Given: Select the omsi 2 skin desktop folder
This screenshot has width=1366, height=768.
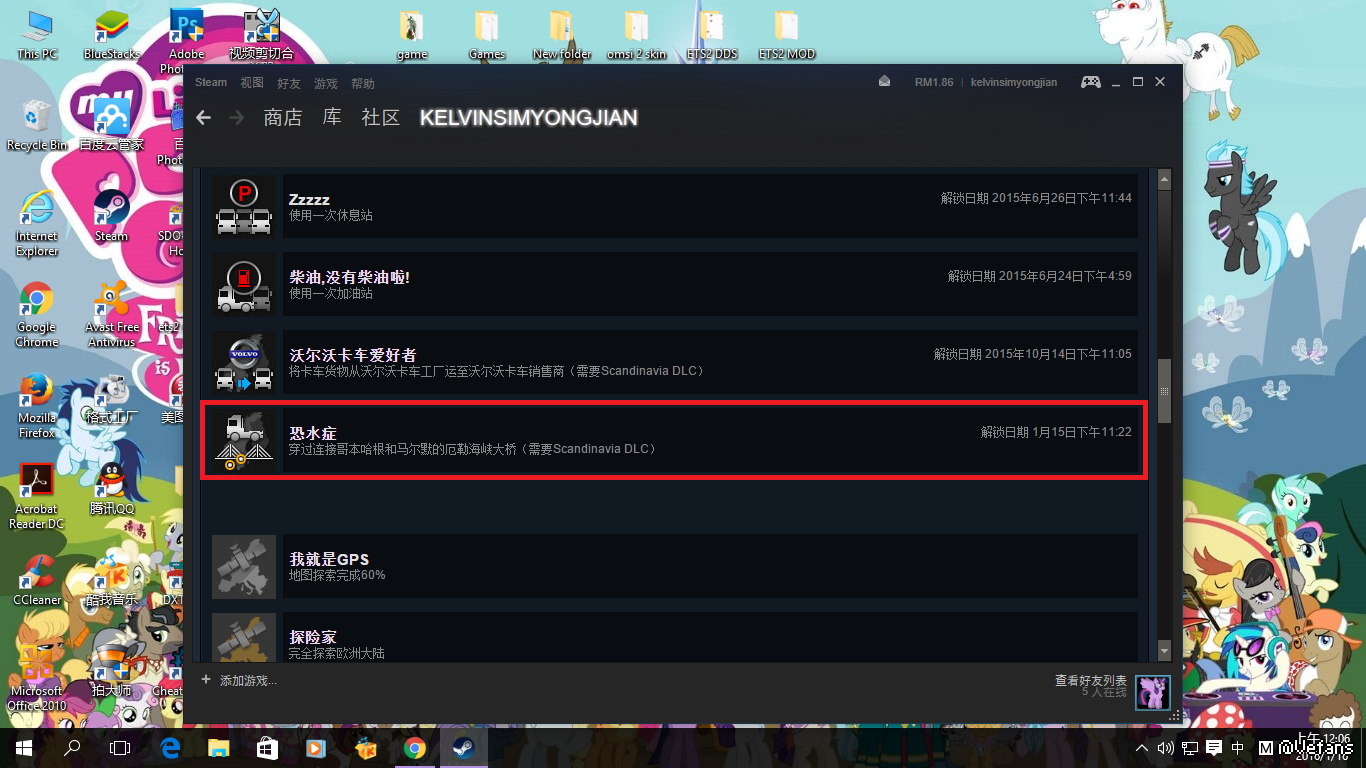Looking at the screenshot, I should pos(637,35).
